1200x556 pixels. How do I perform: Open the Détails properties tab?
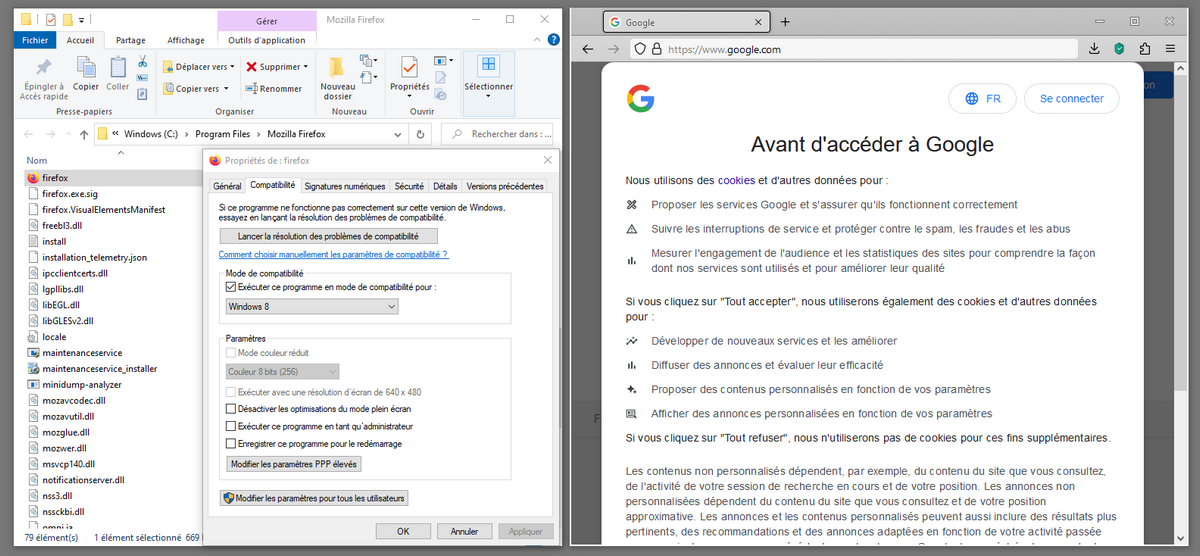(445, 186)
